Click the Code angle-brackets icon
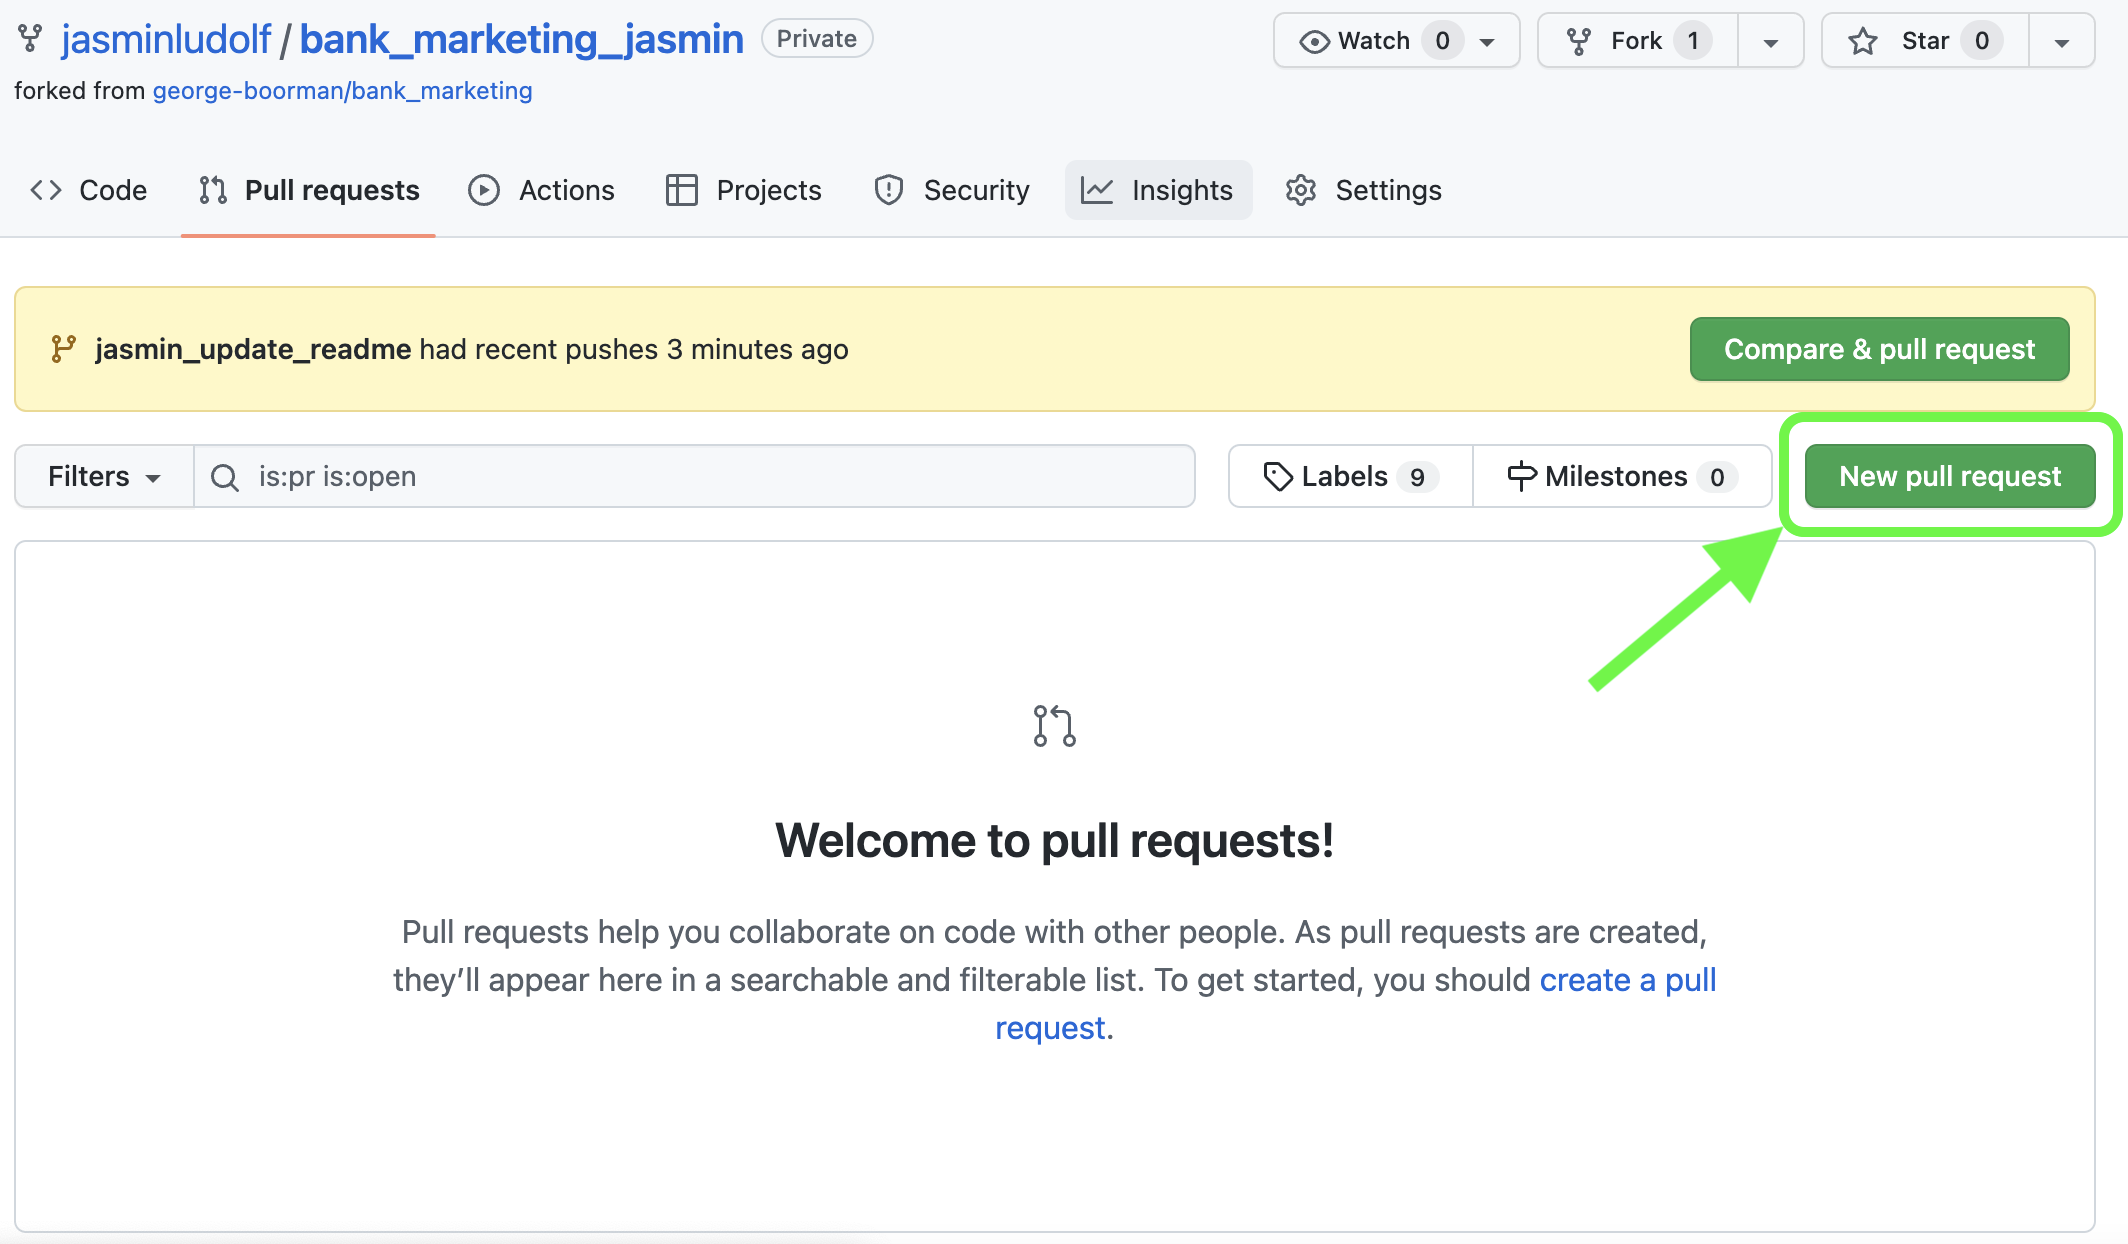 [46, 190]
